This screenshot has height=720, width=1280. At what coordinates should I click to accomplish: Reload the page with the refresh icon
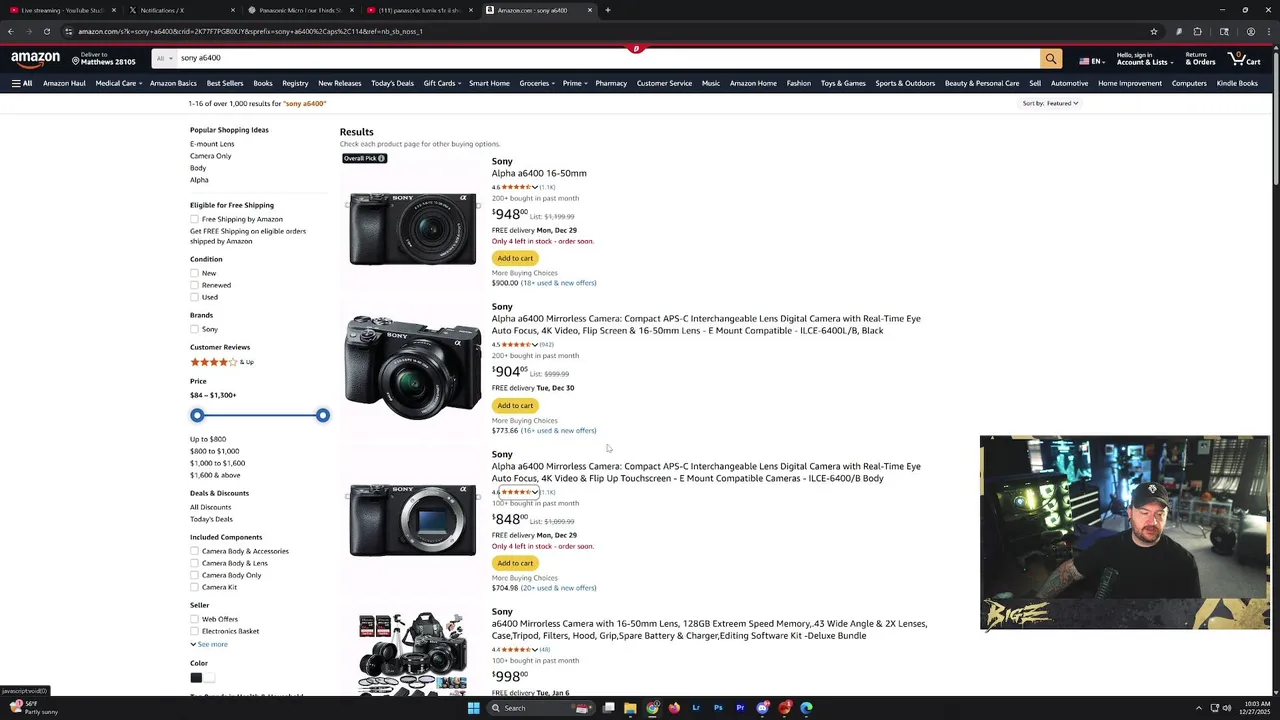46,31
